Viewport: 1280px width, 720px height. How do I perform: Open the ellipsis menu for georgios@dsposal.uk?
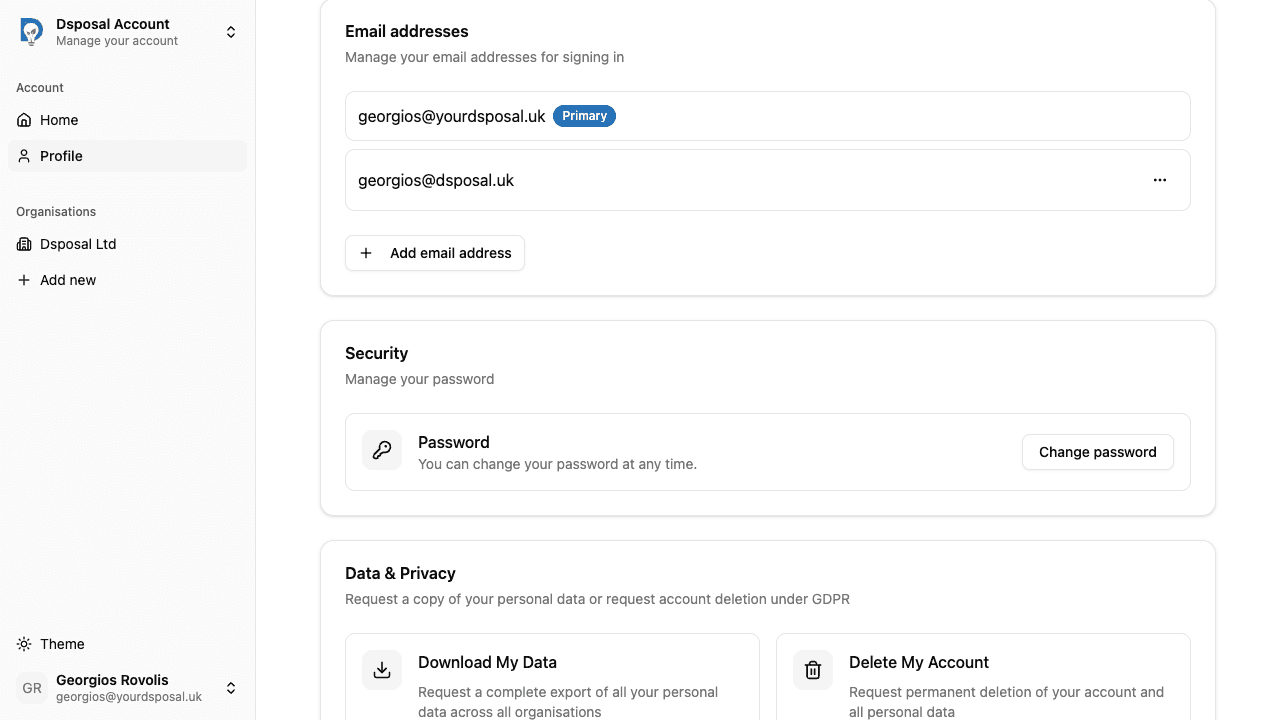pos(1160,180)
